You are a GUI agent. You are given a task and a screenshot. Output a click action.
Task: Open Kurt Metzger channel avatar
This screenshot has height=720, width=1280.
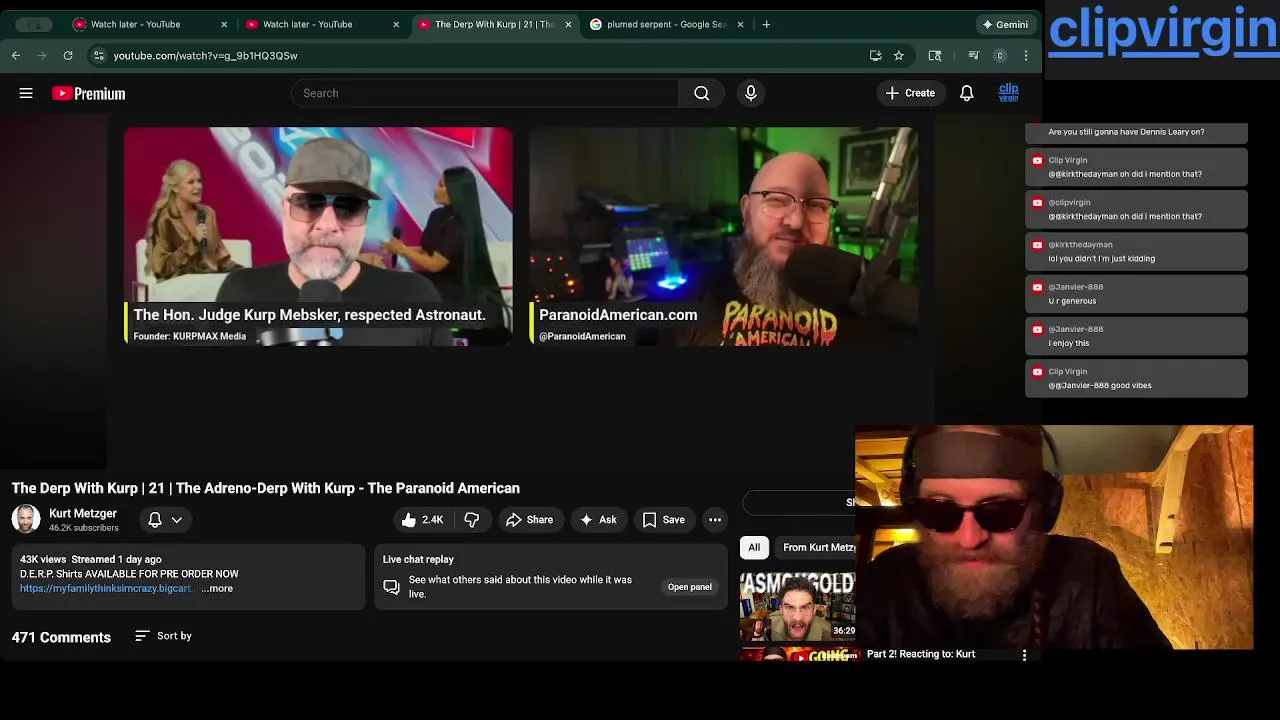(x=26, y=519)
